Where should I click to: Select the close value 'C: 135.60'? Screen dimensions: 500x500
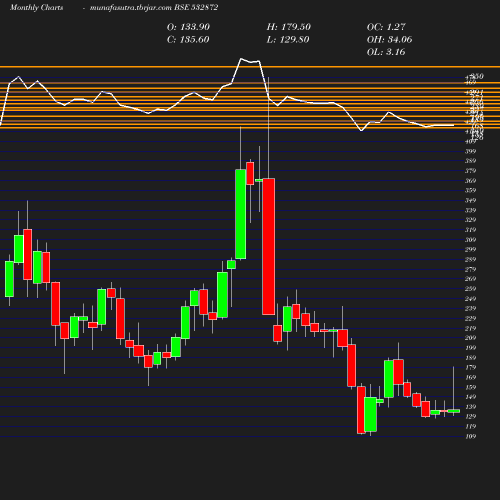pyautogui.click(x=188, y=40)
